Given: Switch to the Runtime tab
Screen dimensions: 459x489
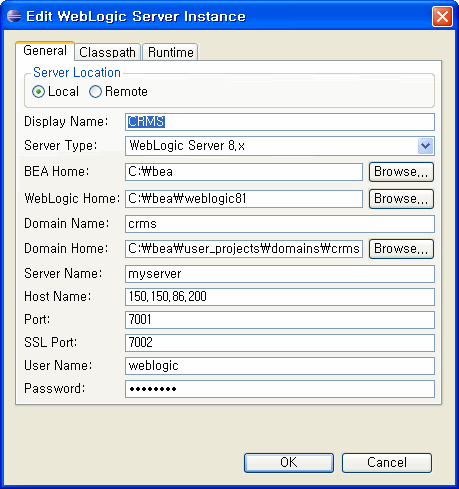Looking at the screenshot, I should (171, 52).
